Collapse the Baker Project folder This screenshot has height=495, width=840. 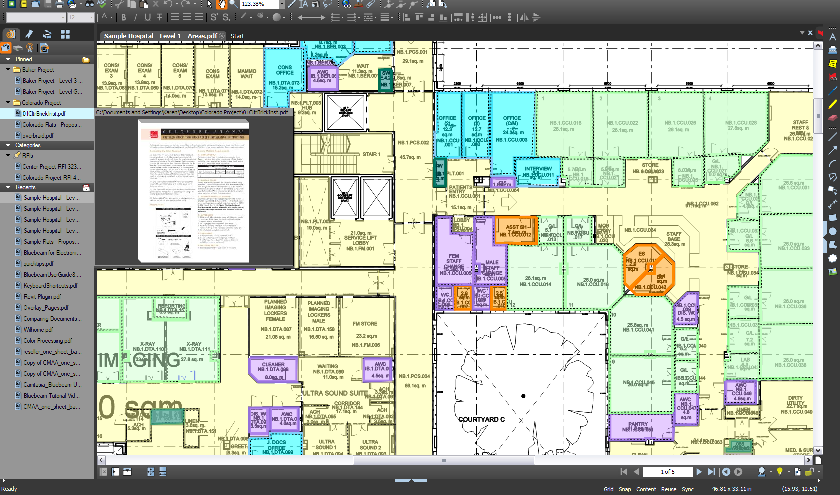point(8,70)
